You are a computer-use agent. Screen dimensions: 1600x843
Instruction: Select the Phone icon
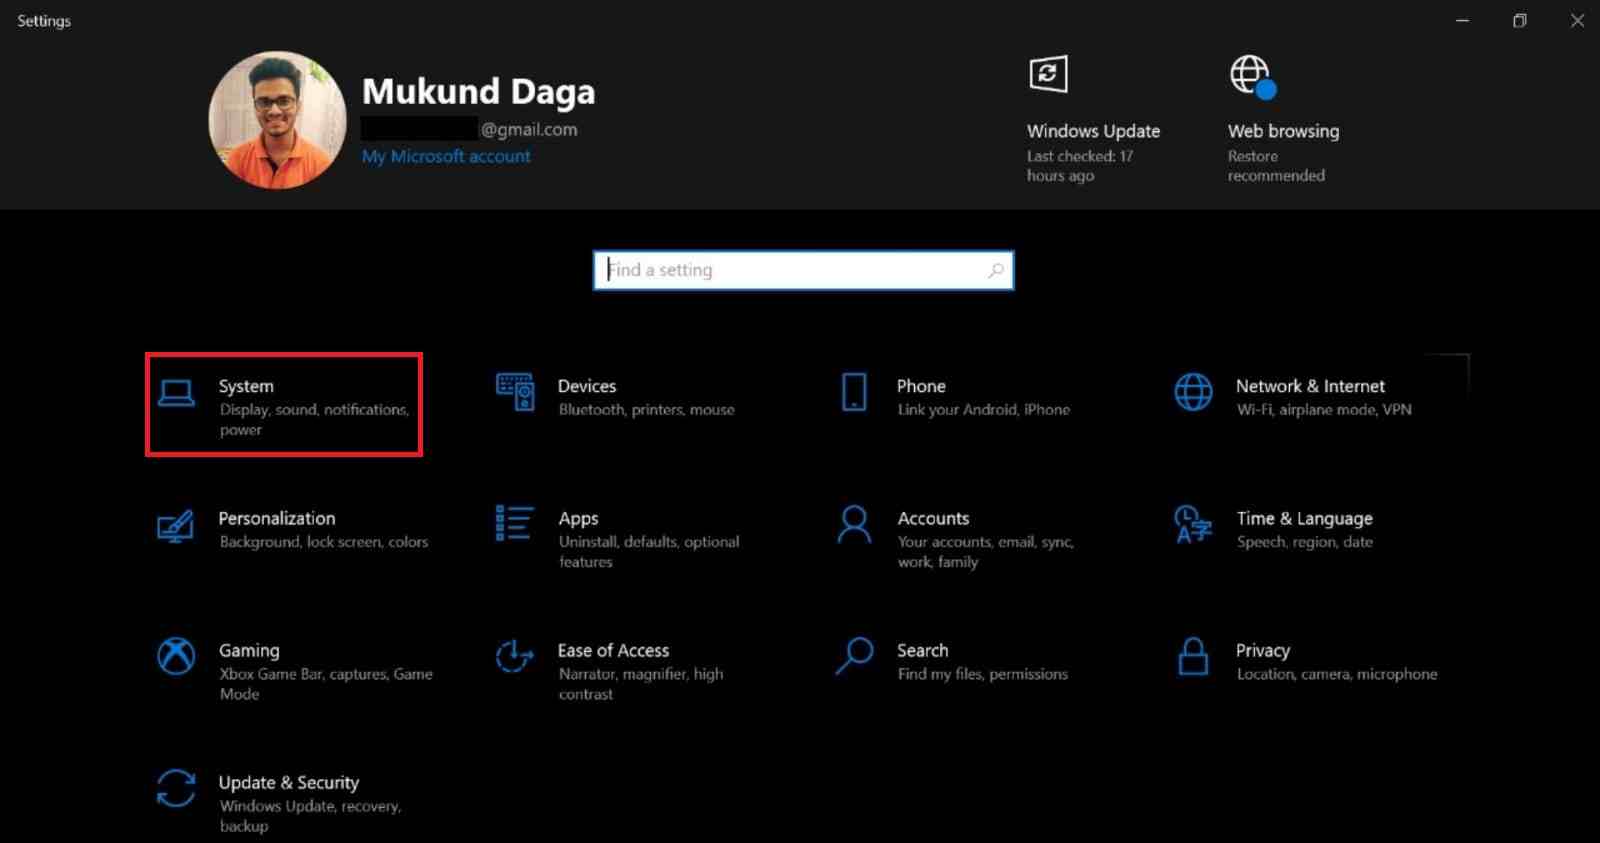[854, 392]
